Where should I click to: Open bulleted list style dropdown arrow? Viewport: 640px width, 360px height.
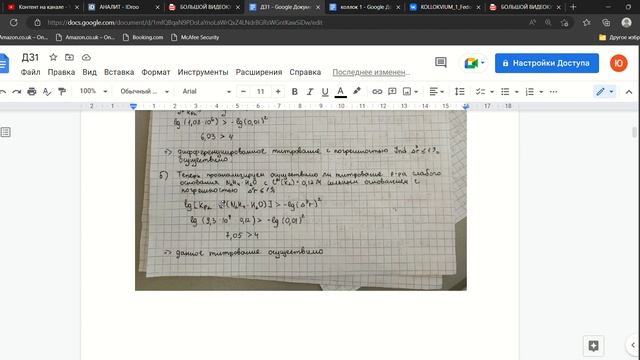tap(516, 92)
